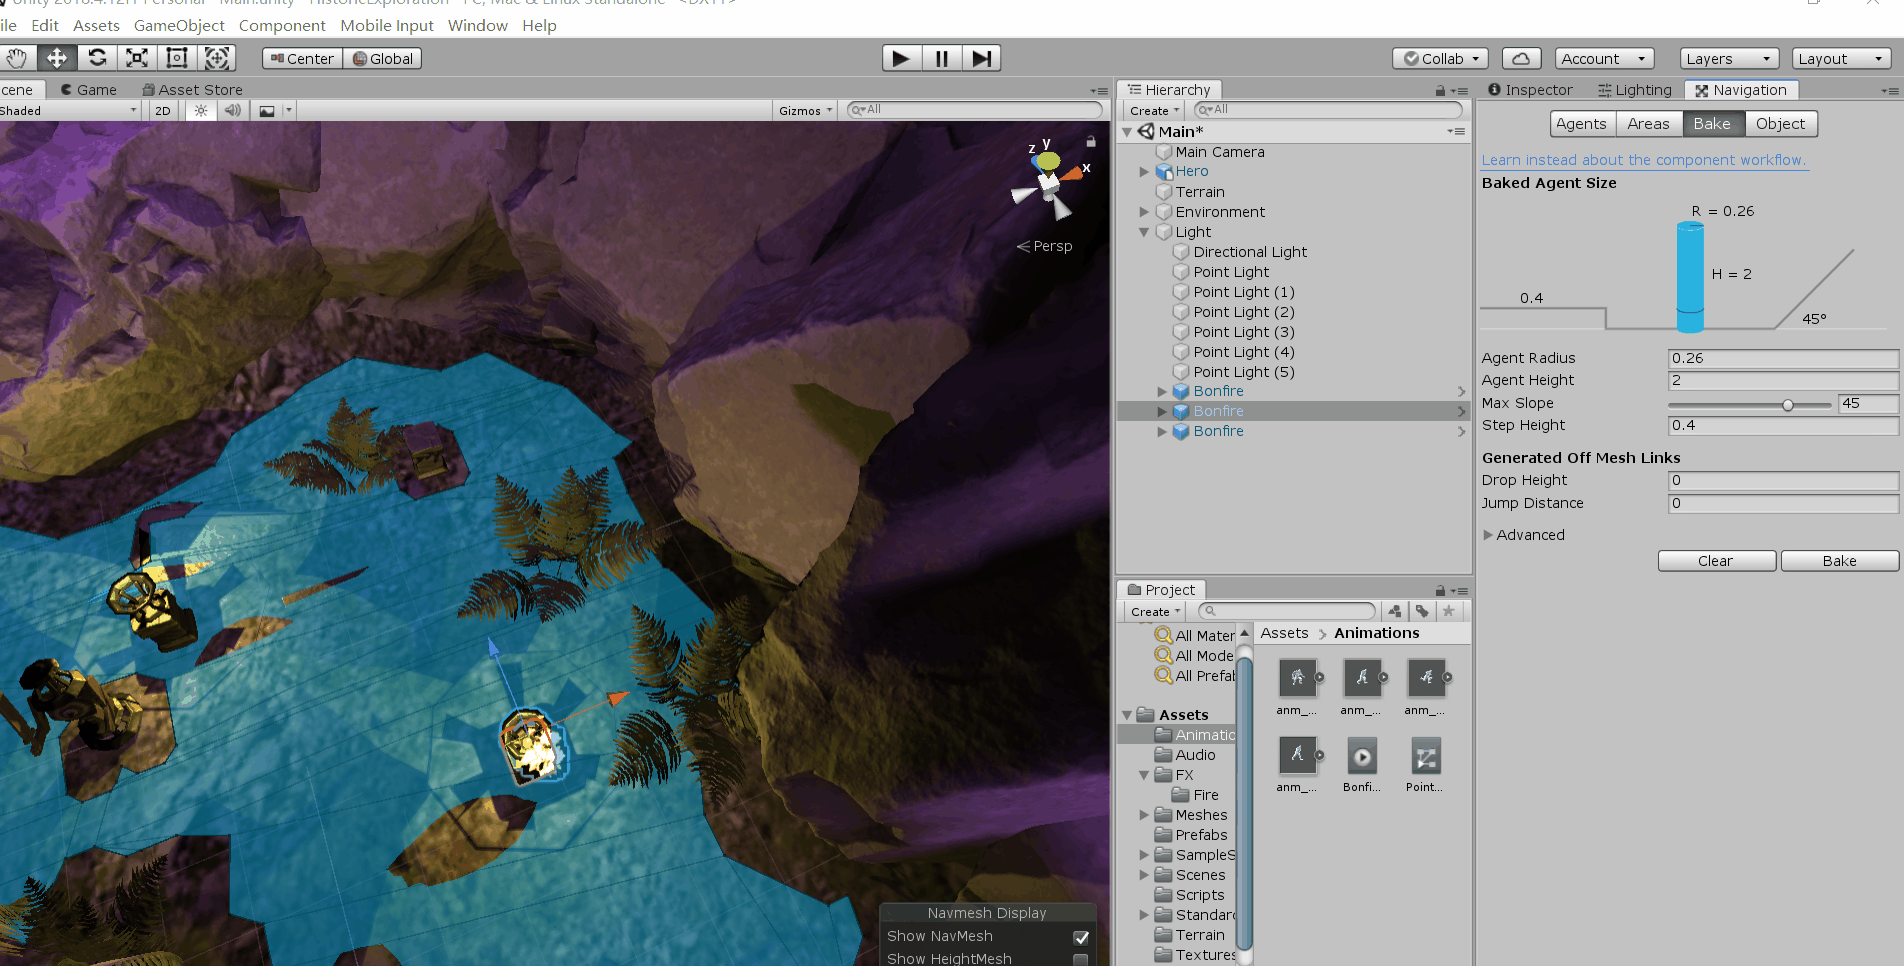Enable 2D view mode in the Scene view

(161, 110)
